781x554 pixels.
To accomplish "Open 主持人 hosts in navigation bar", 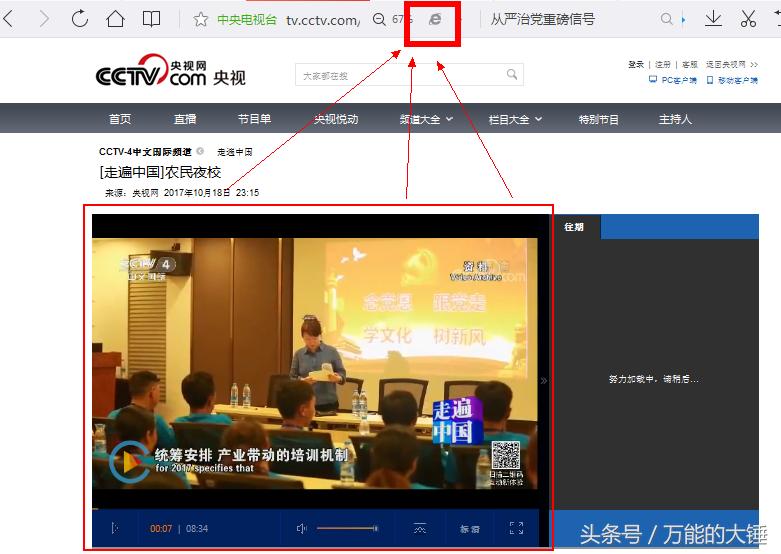I will tap(675, 119).
